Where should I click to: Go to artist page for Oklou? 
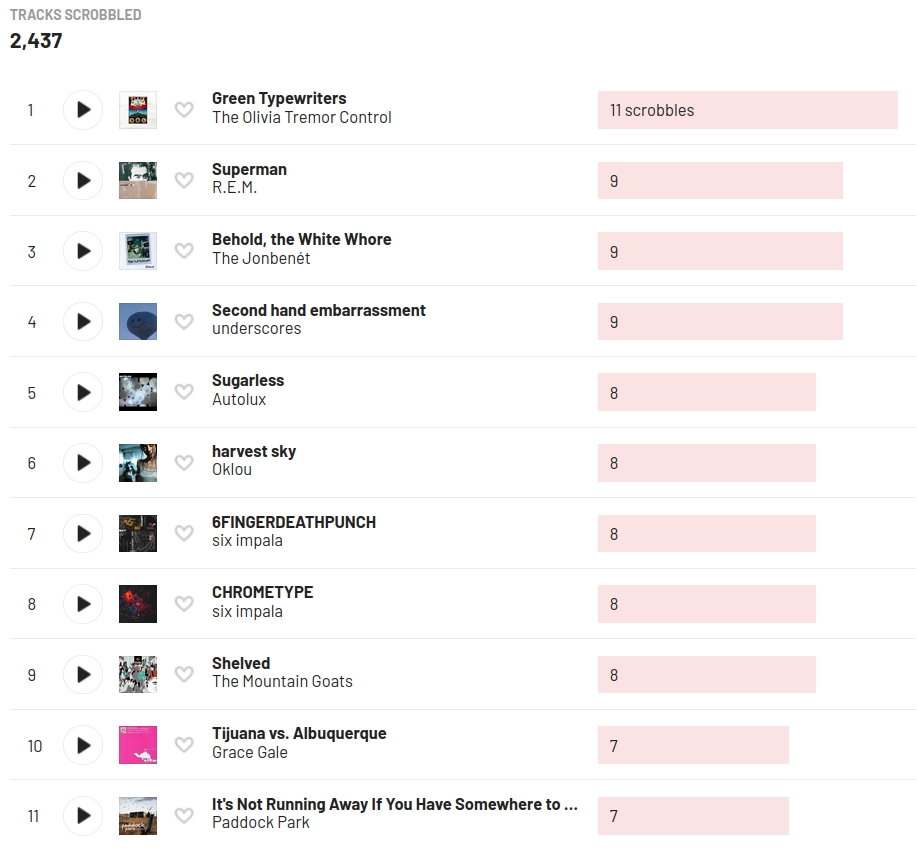pos(232,470)
